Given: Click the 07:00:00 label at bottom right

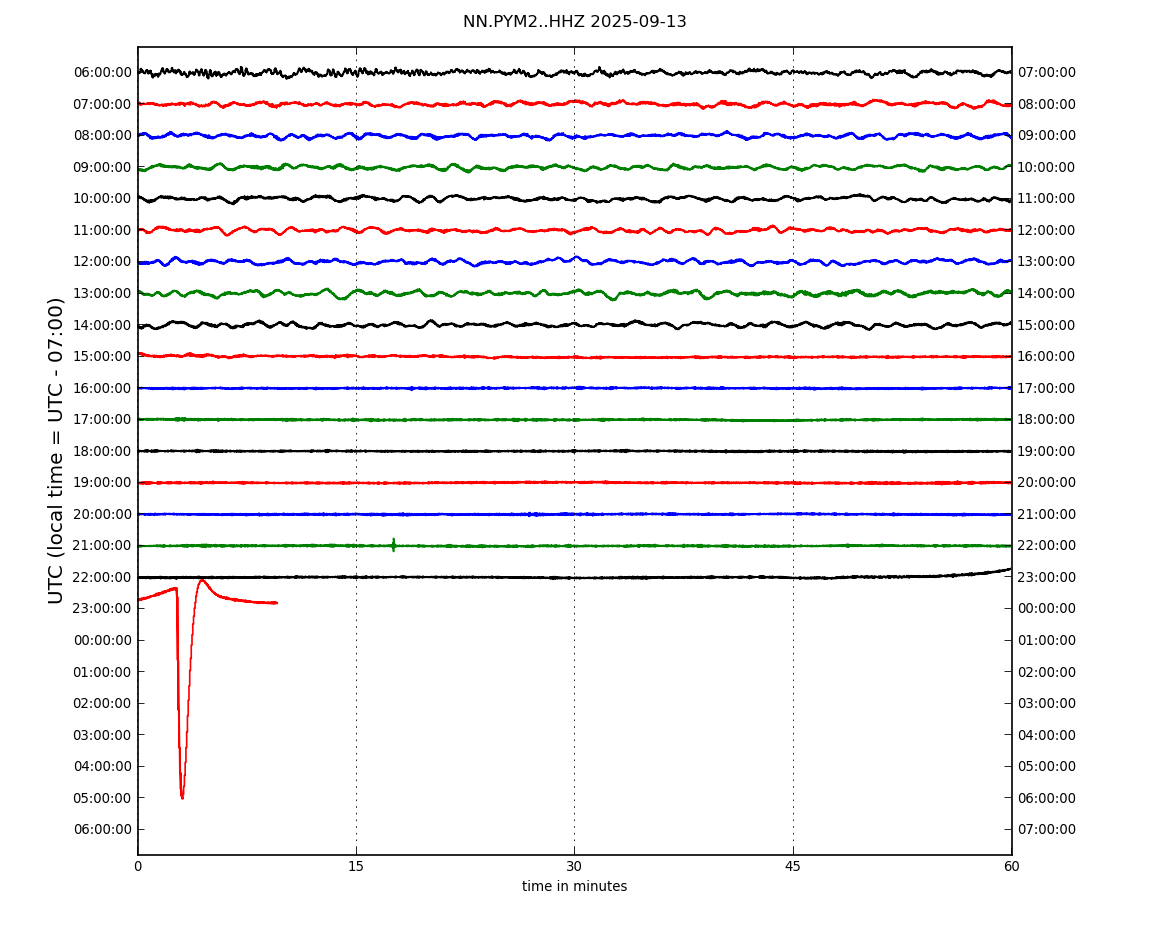Looking at the screenshot, I should 1047,830.
